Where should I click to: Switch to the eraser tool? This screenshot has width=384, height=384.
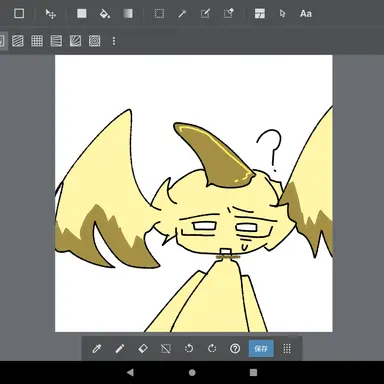pyautogui.click(x=143, y=349)
